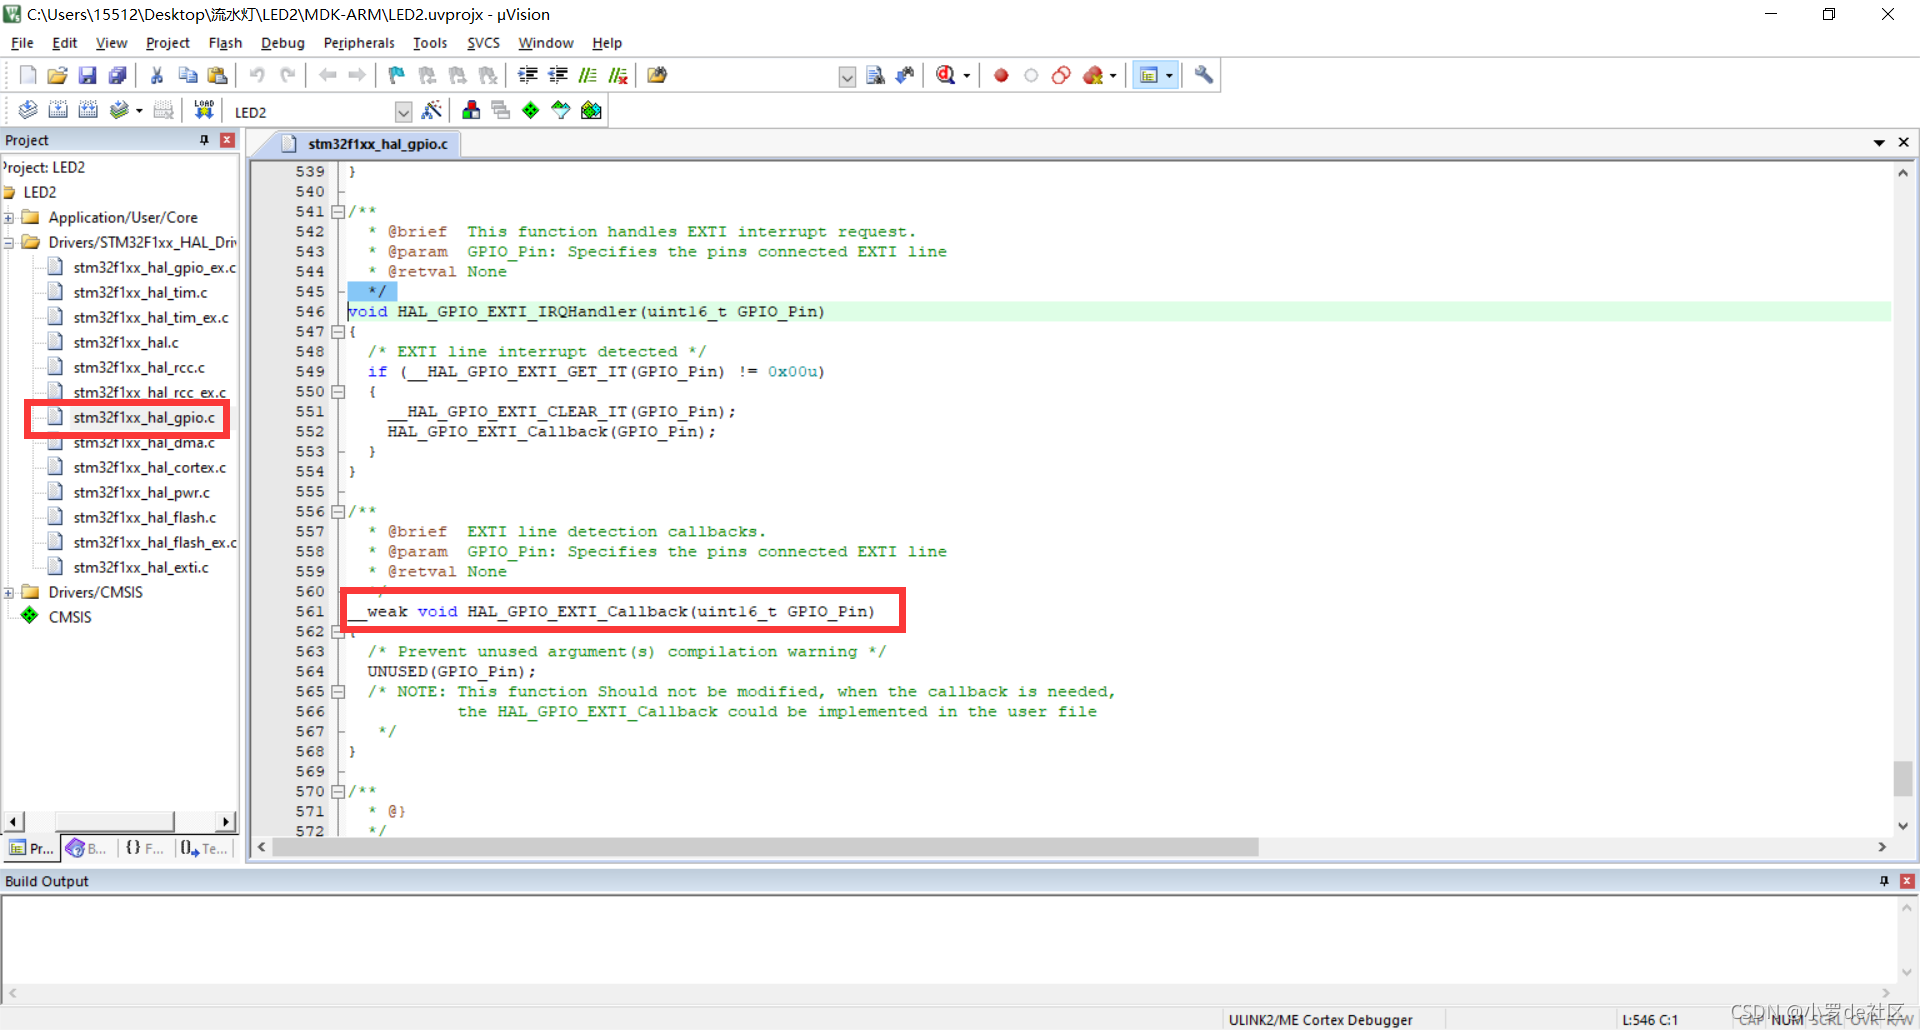Viewport: 1920px width, 1030px height.
Task: Click the editor vertical scrollbar thumb
Action: point(1903,778)
